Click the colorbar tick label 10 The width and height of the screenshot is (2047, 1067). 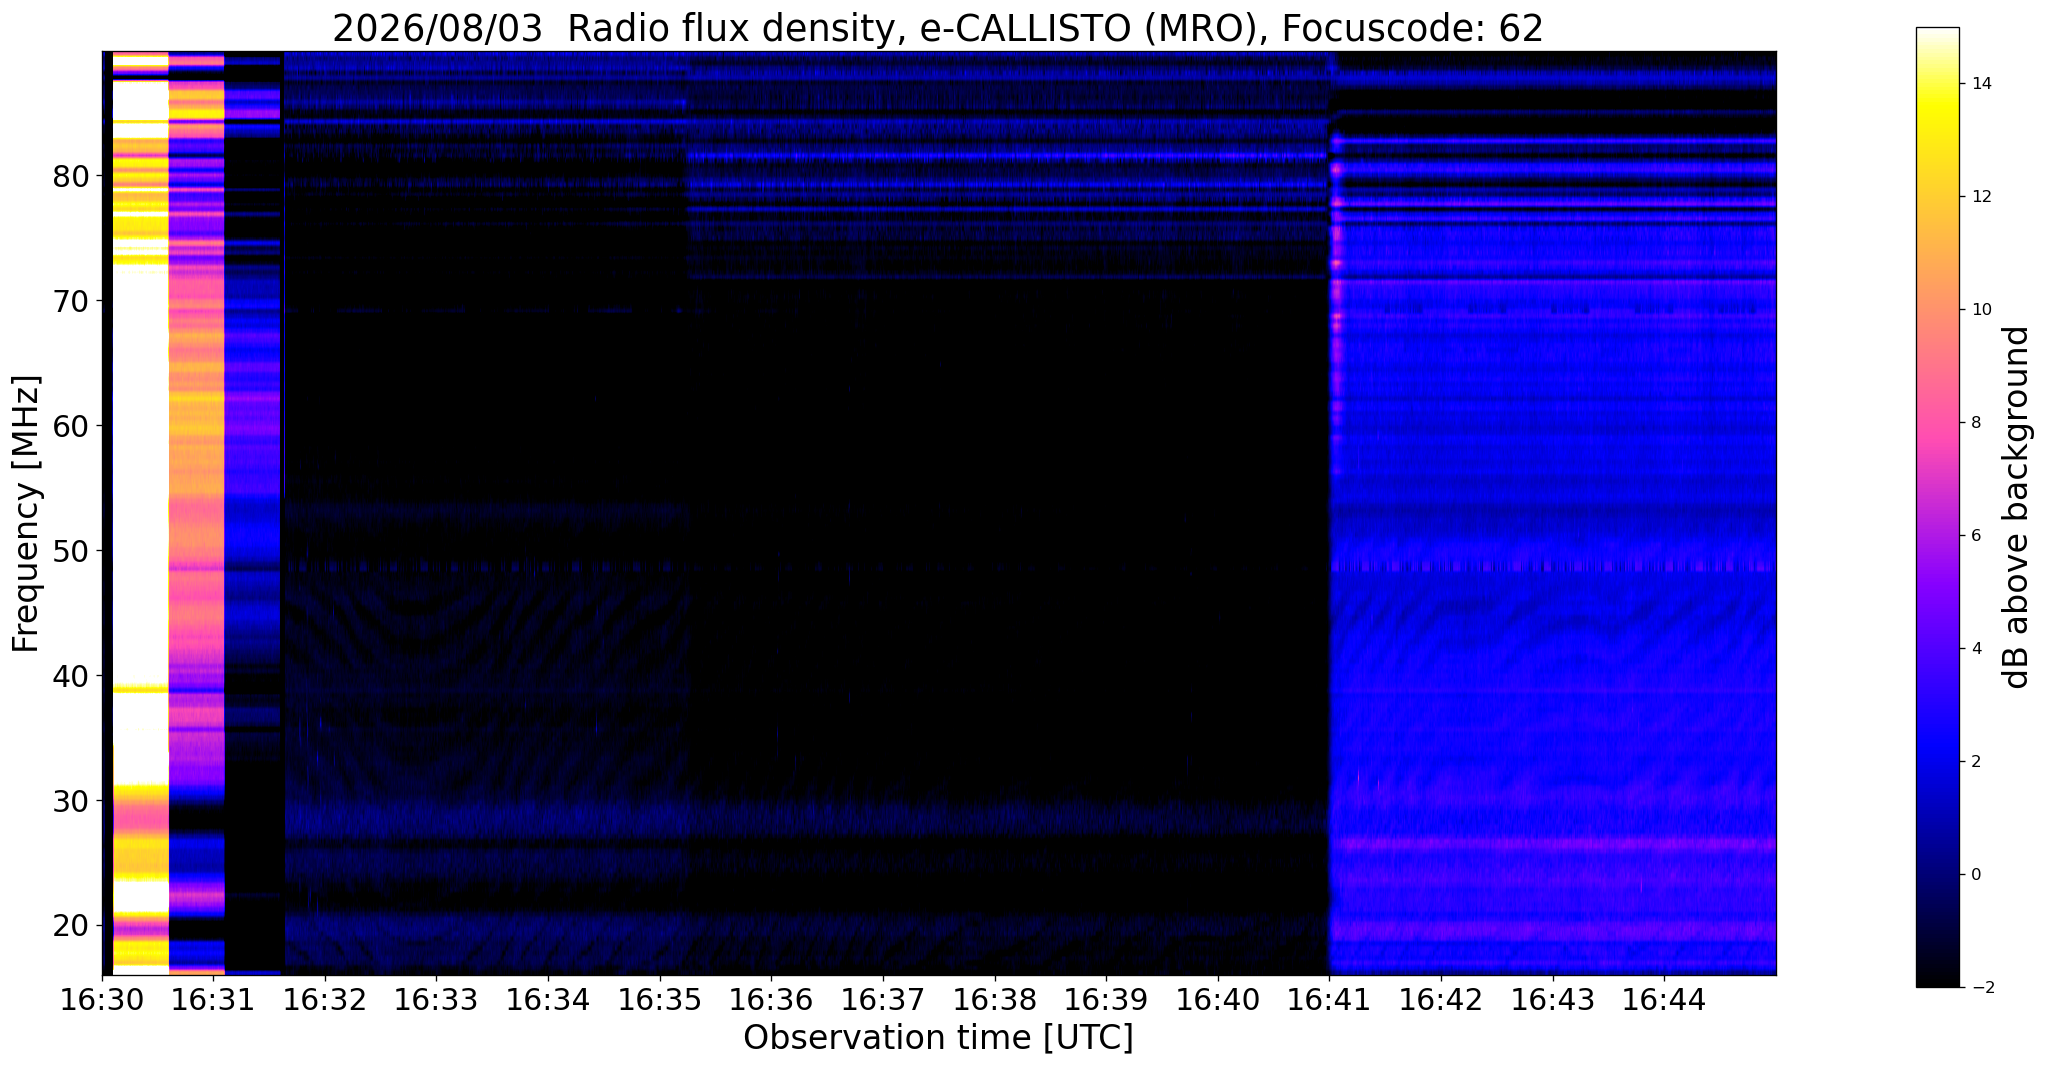coord(1980,310)
